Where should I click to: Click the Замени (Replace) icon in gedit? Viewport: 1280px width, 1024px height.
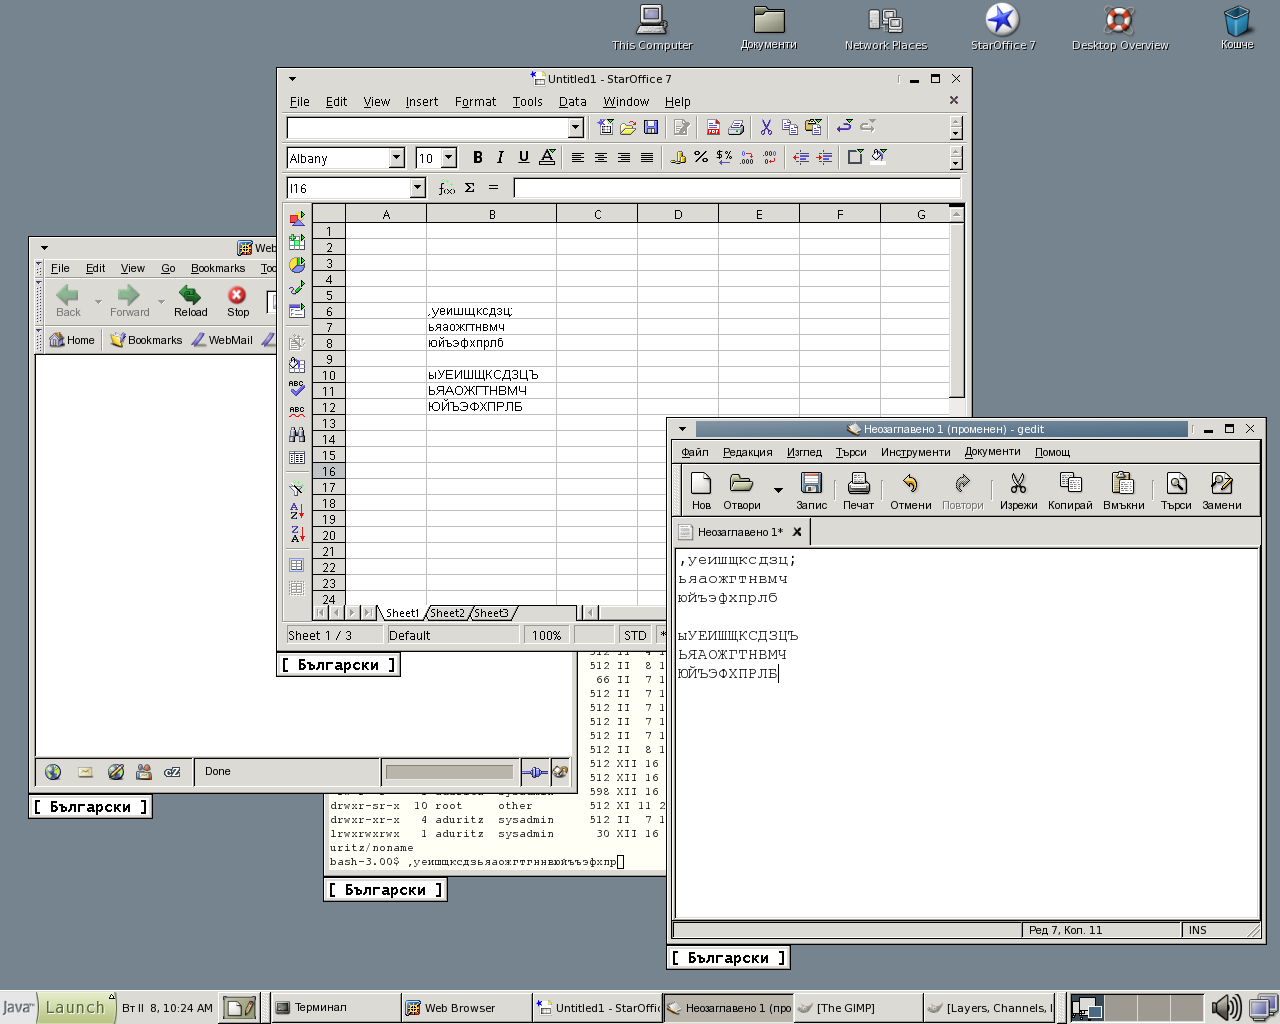point(1221,490)
